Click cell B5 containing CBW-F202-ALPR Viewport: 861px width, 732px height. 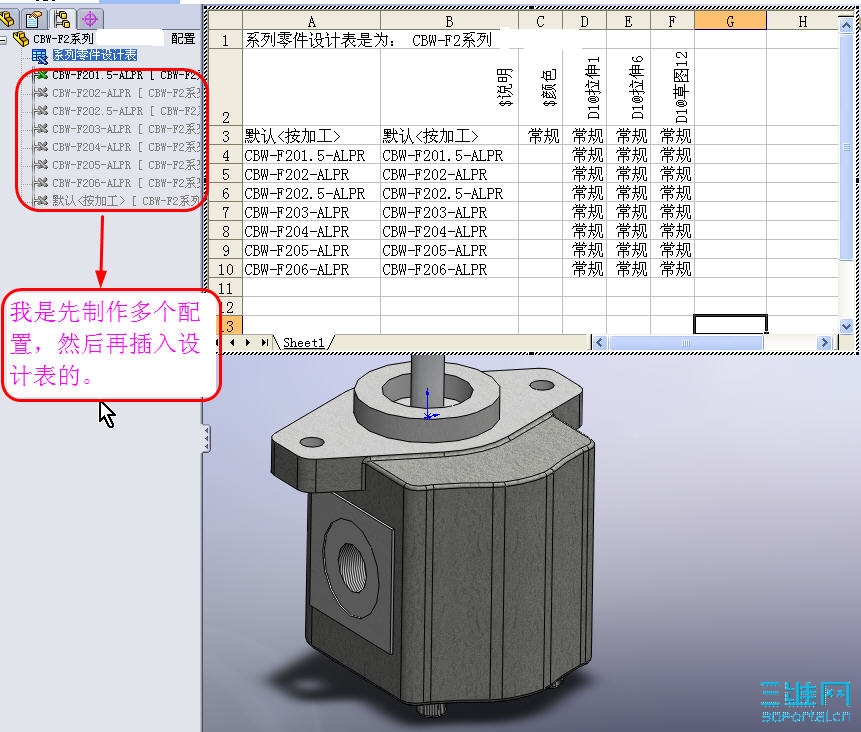pos(449,174)
